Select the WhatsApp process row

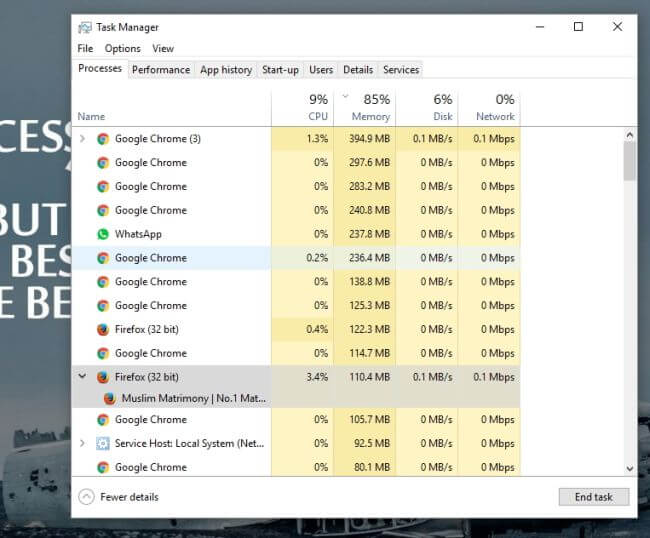pyautogui.click(x=296, y=234)
